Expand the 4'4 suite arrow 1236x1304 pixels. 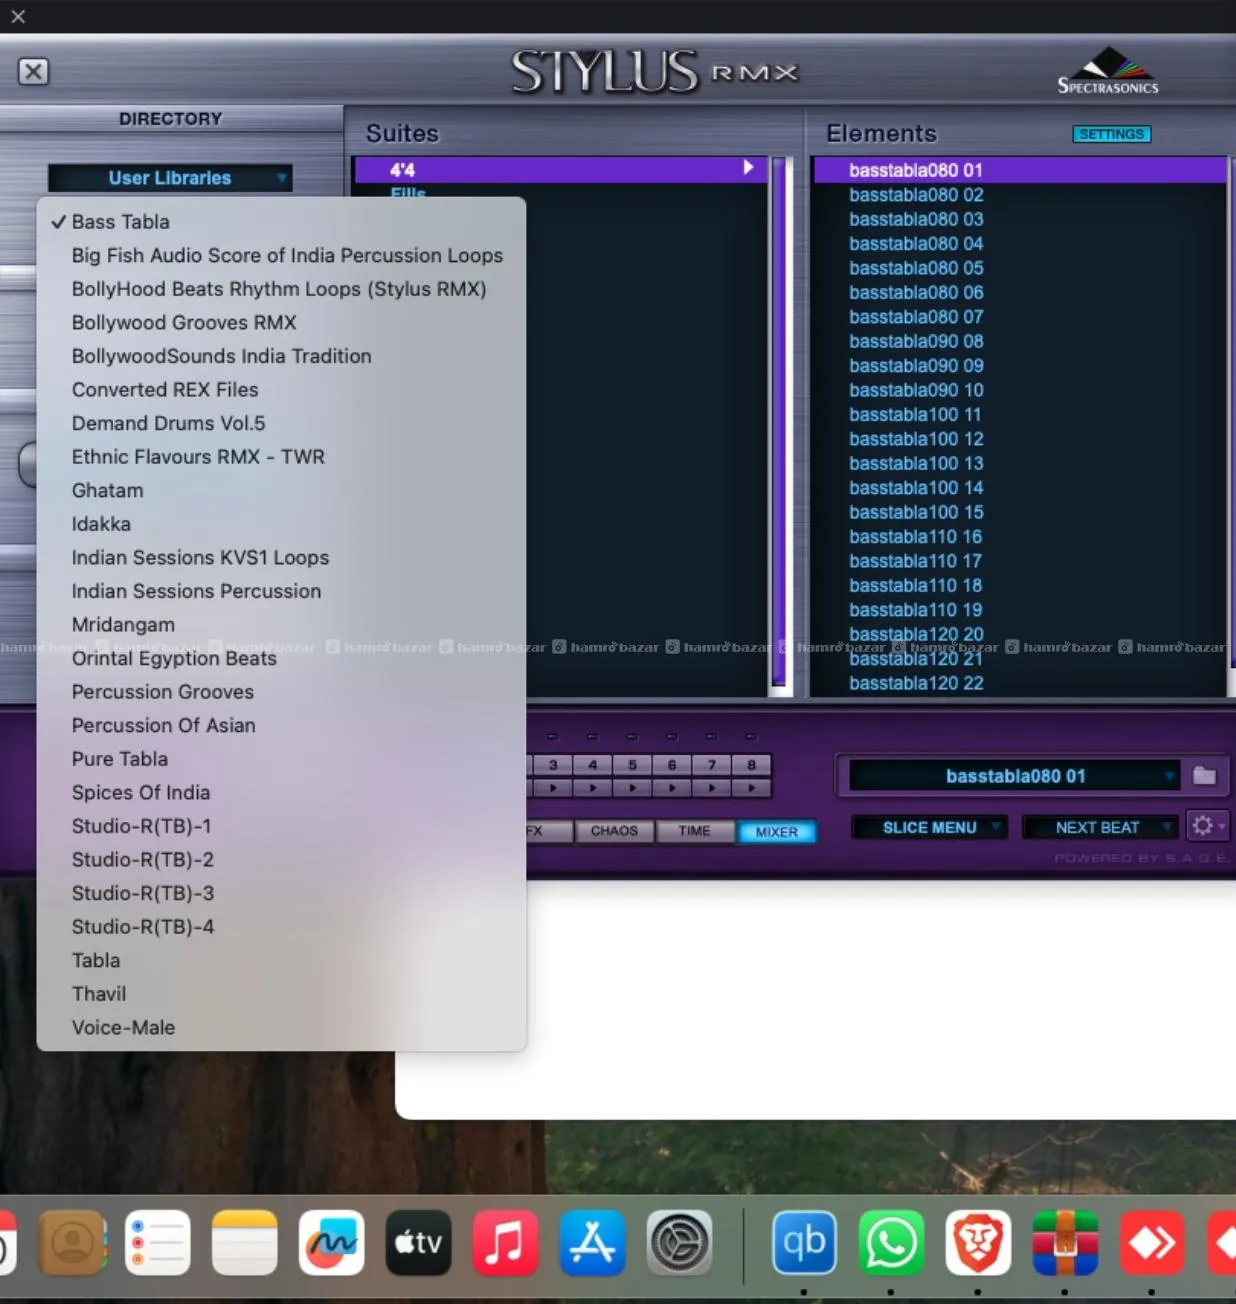click(x=748, y=168)
